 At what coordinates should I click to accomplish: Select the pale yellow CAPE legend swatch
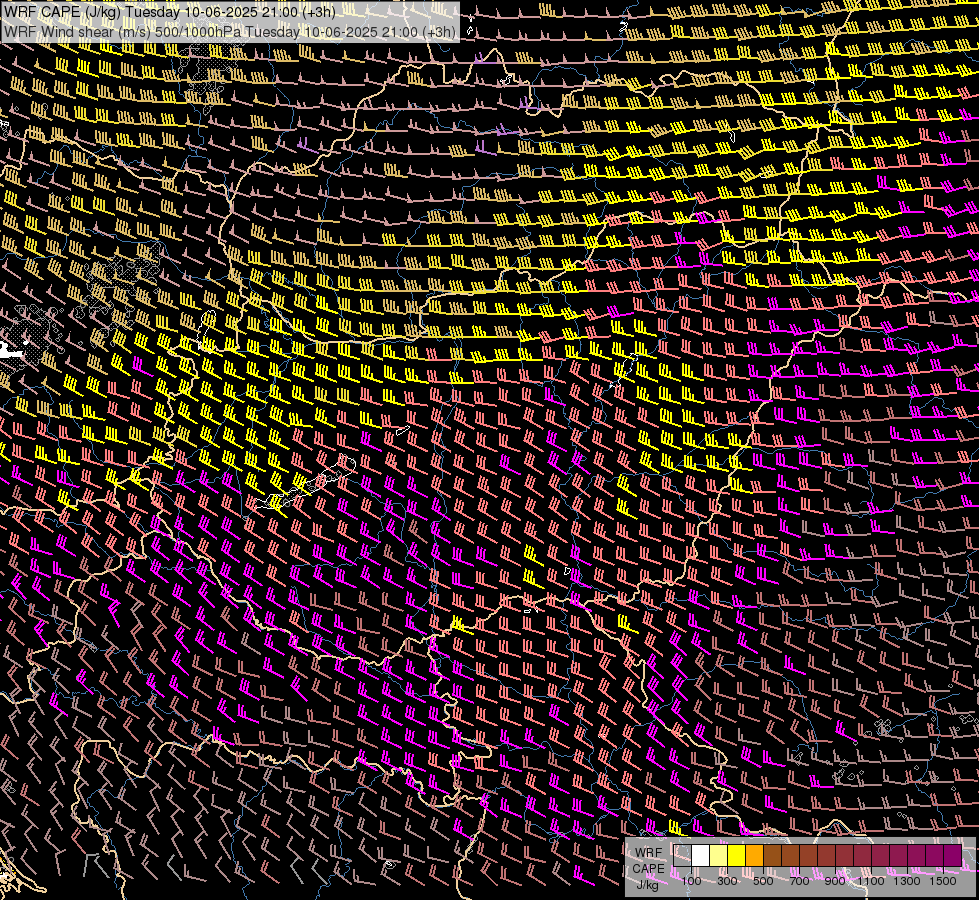[x=719, y=855]
